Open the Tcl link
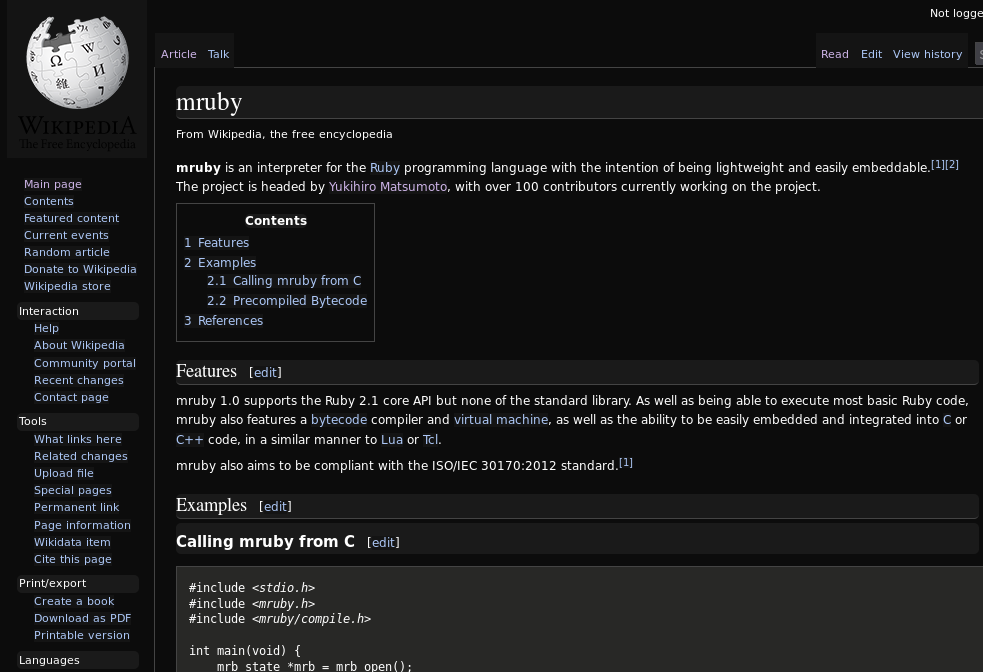The height and width of the screenshot is (672, 983). [x=431, y=440]
